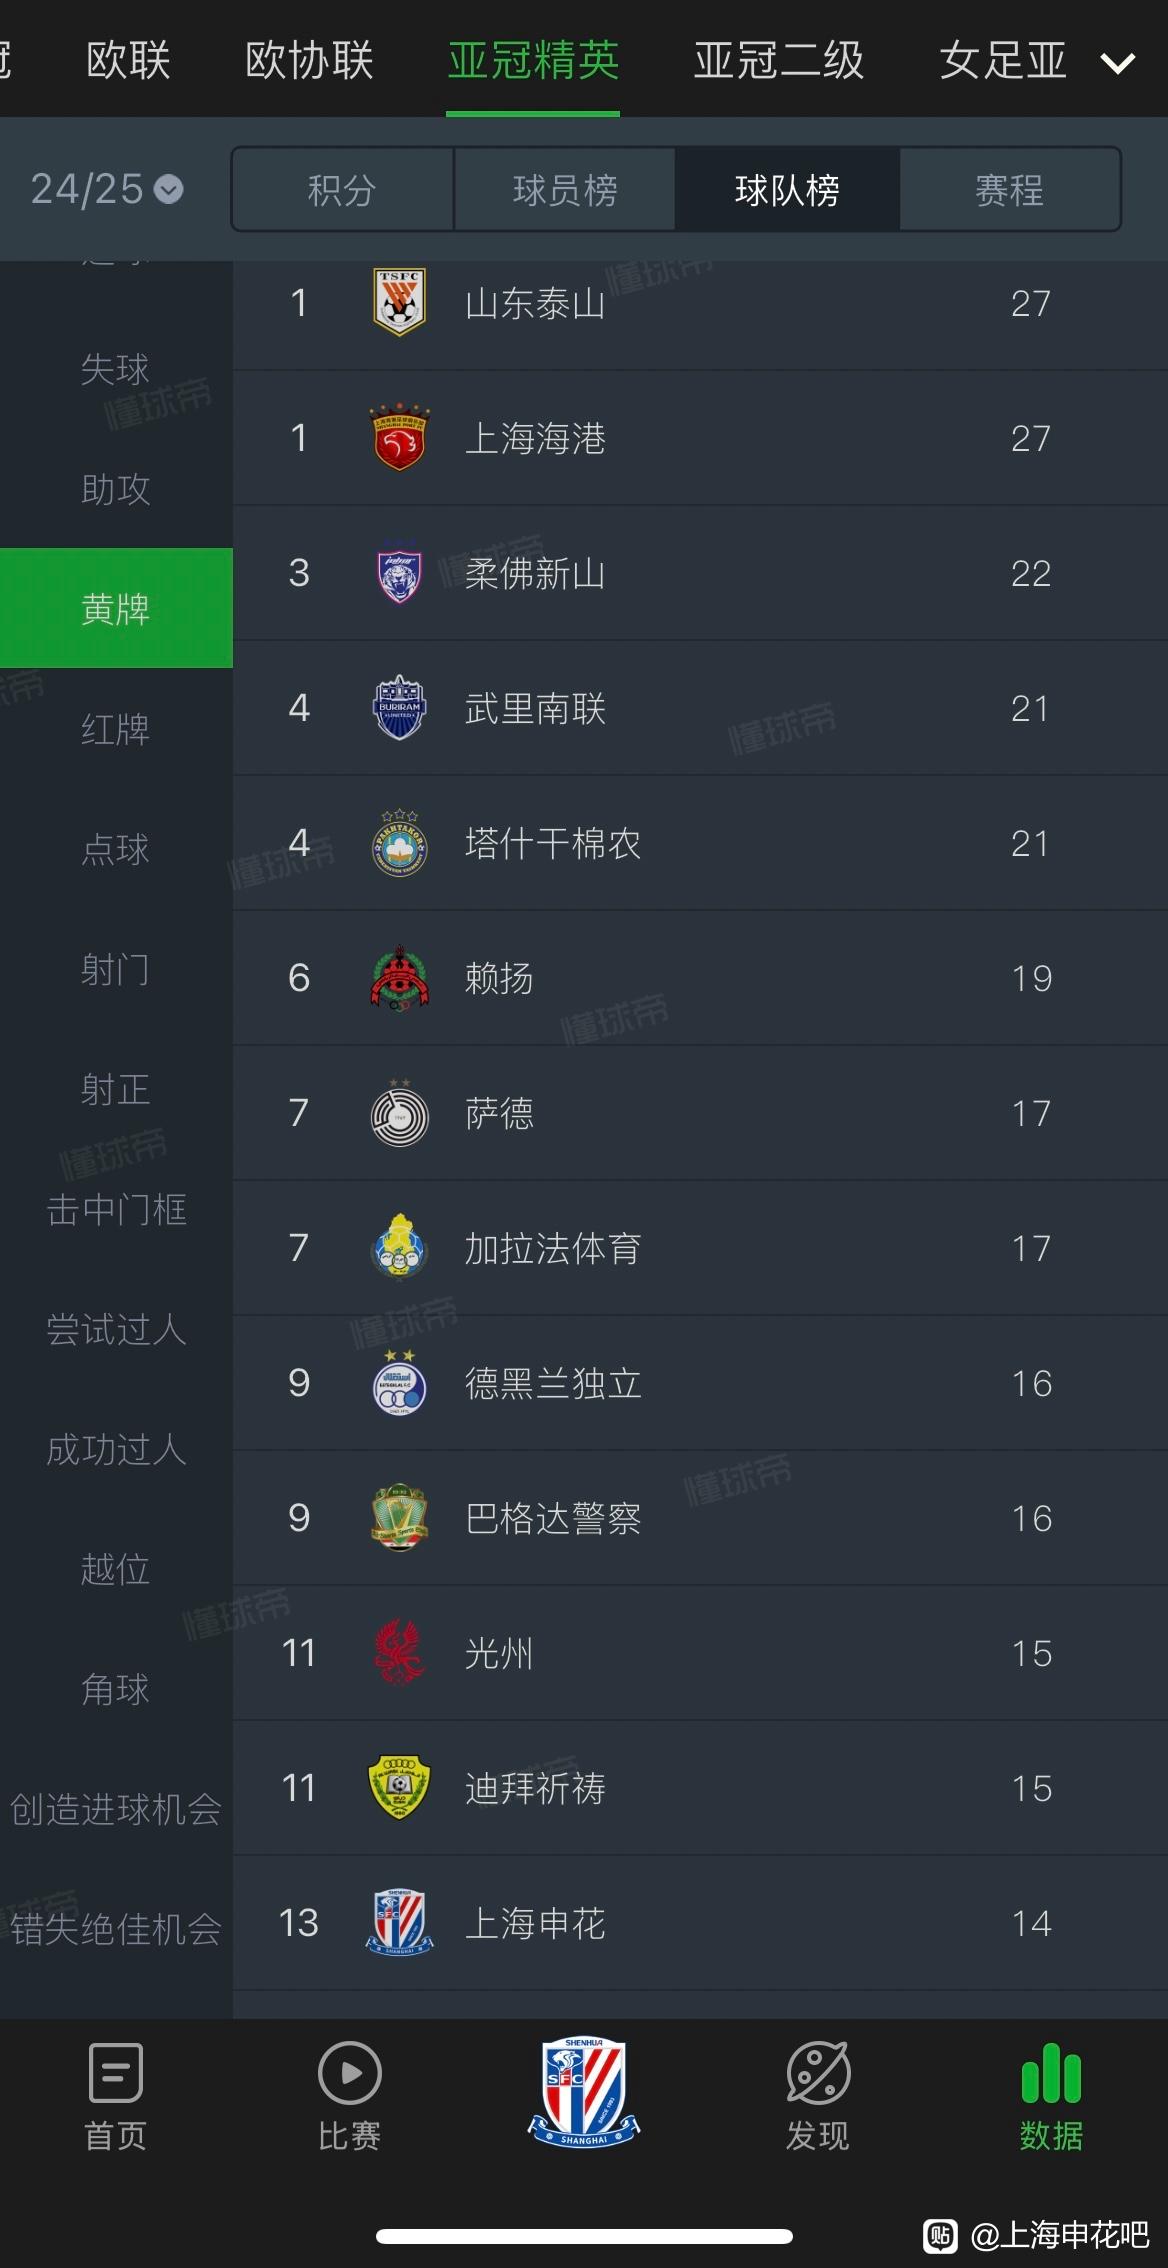The image size is (1168, 2268).
Task: Choose 红牌 in the stats sidebar
Action: (x=116, y=729)
